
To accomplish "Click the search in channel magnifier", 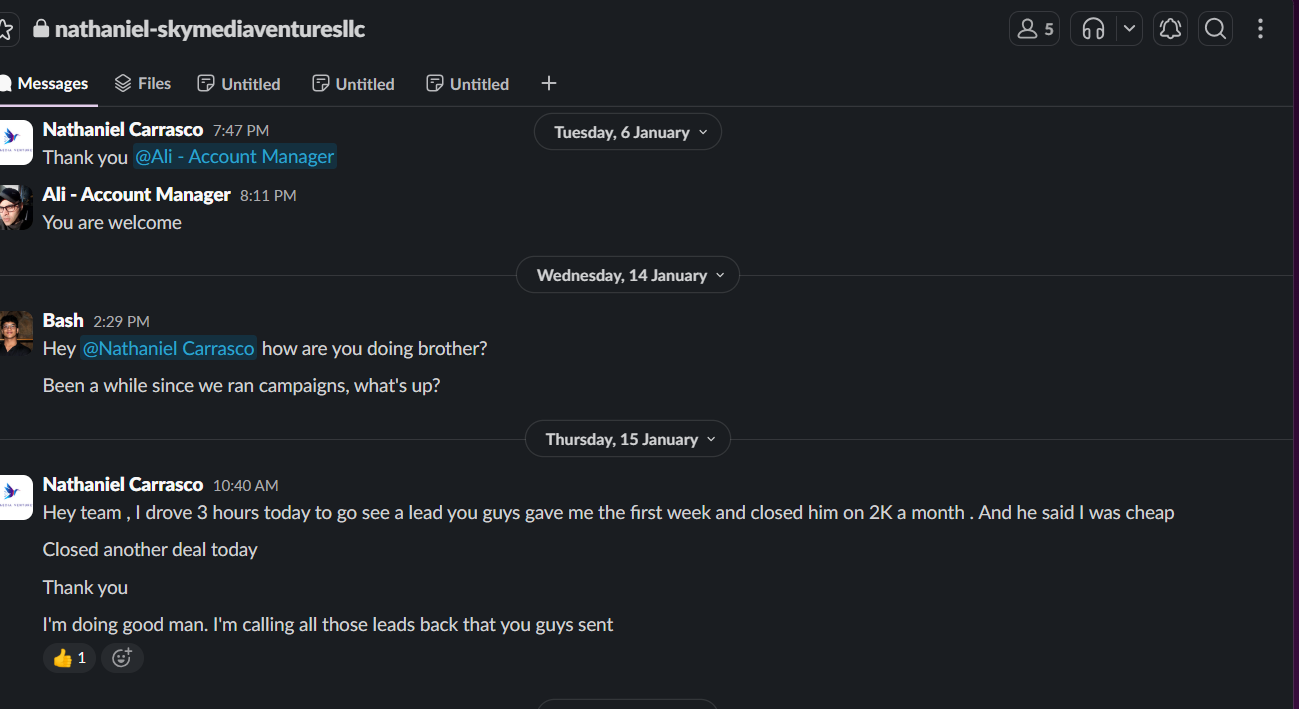I will click(x=1215, y=29).
